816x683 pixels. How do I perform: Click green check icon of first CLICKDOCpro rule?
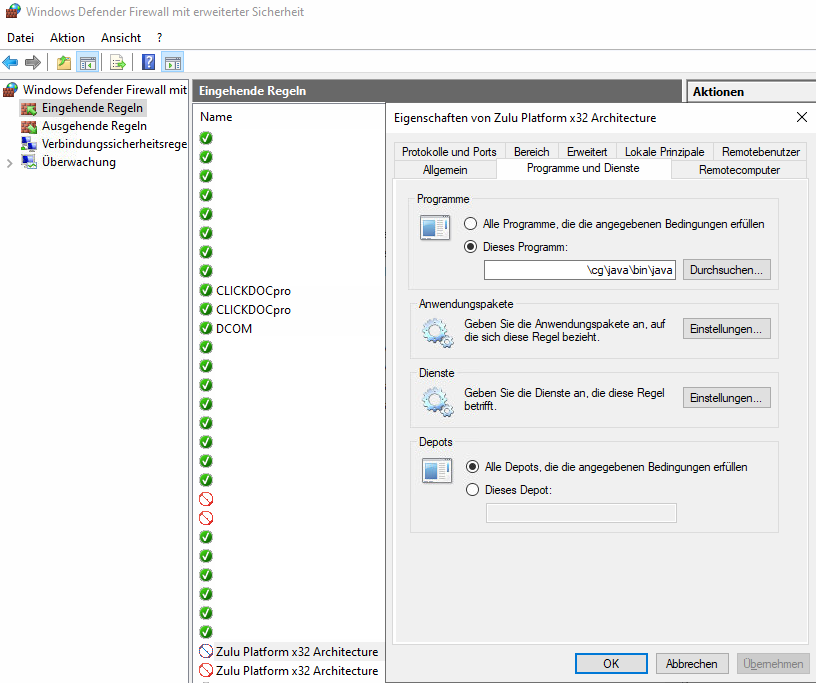(206, 290)
